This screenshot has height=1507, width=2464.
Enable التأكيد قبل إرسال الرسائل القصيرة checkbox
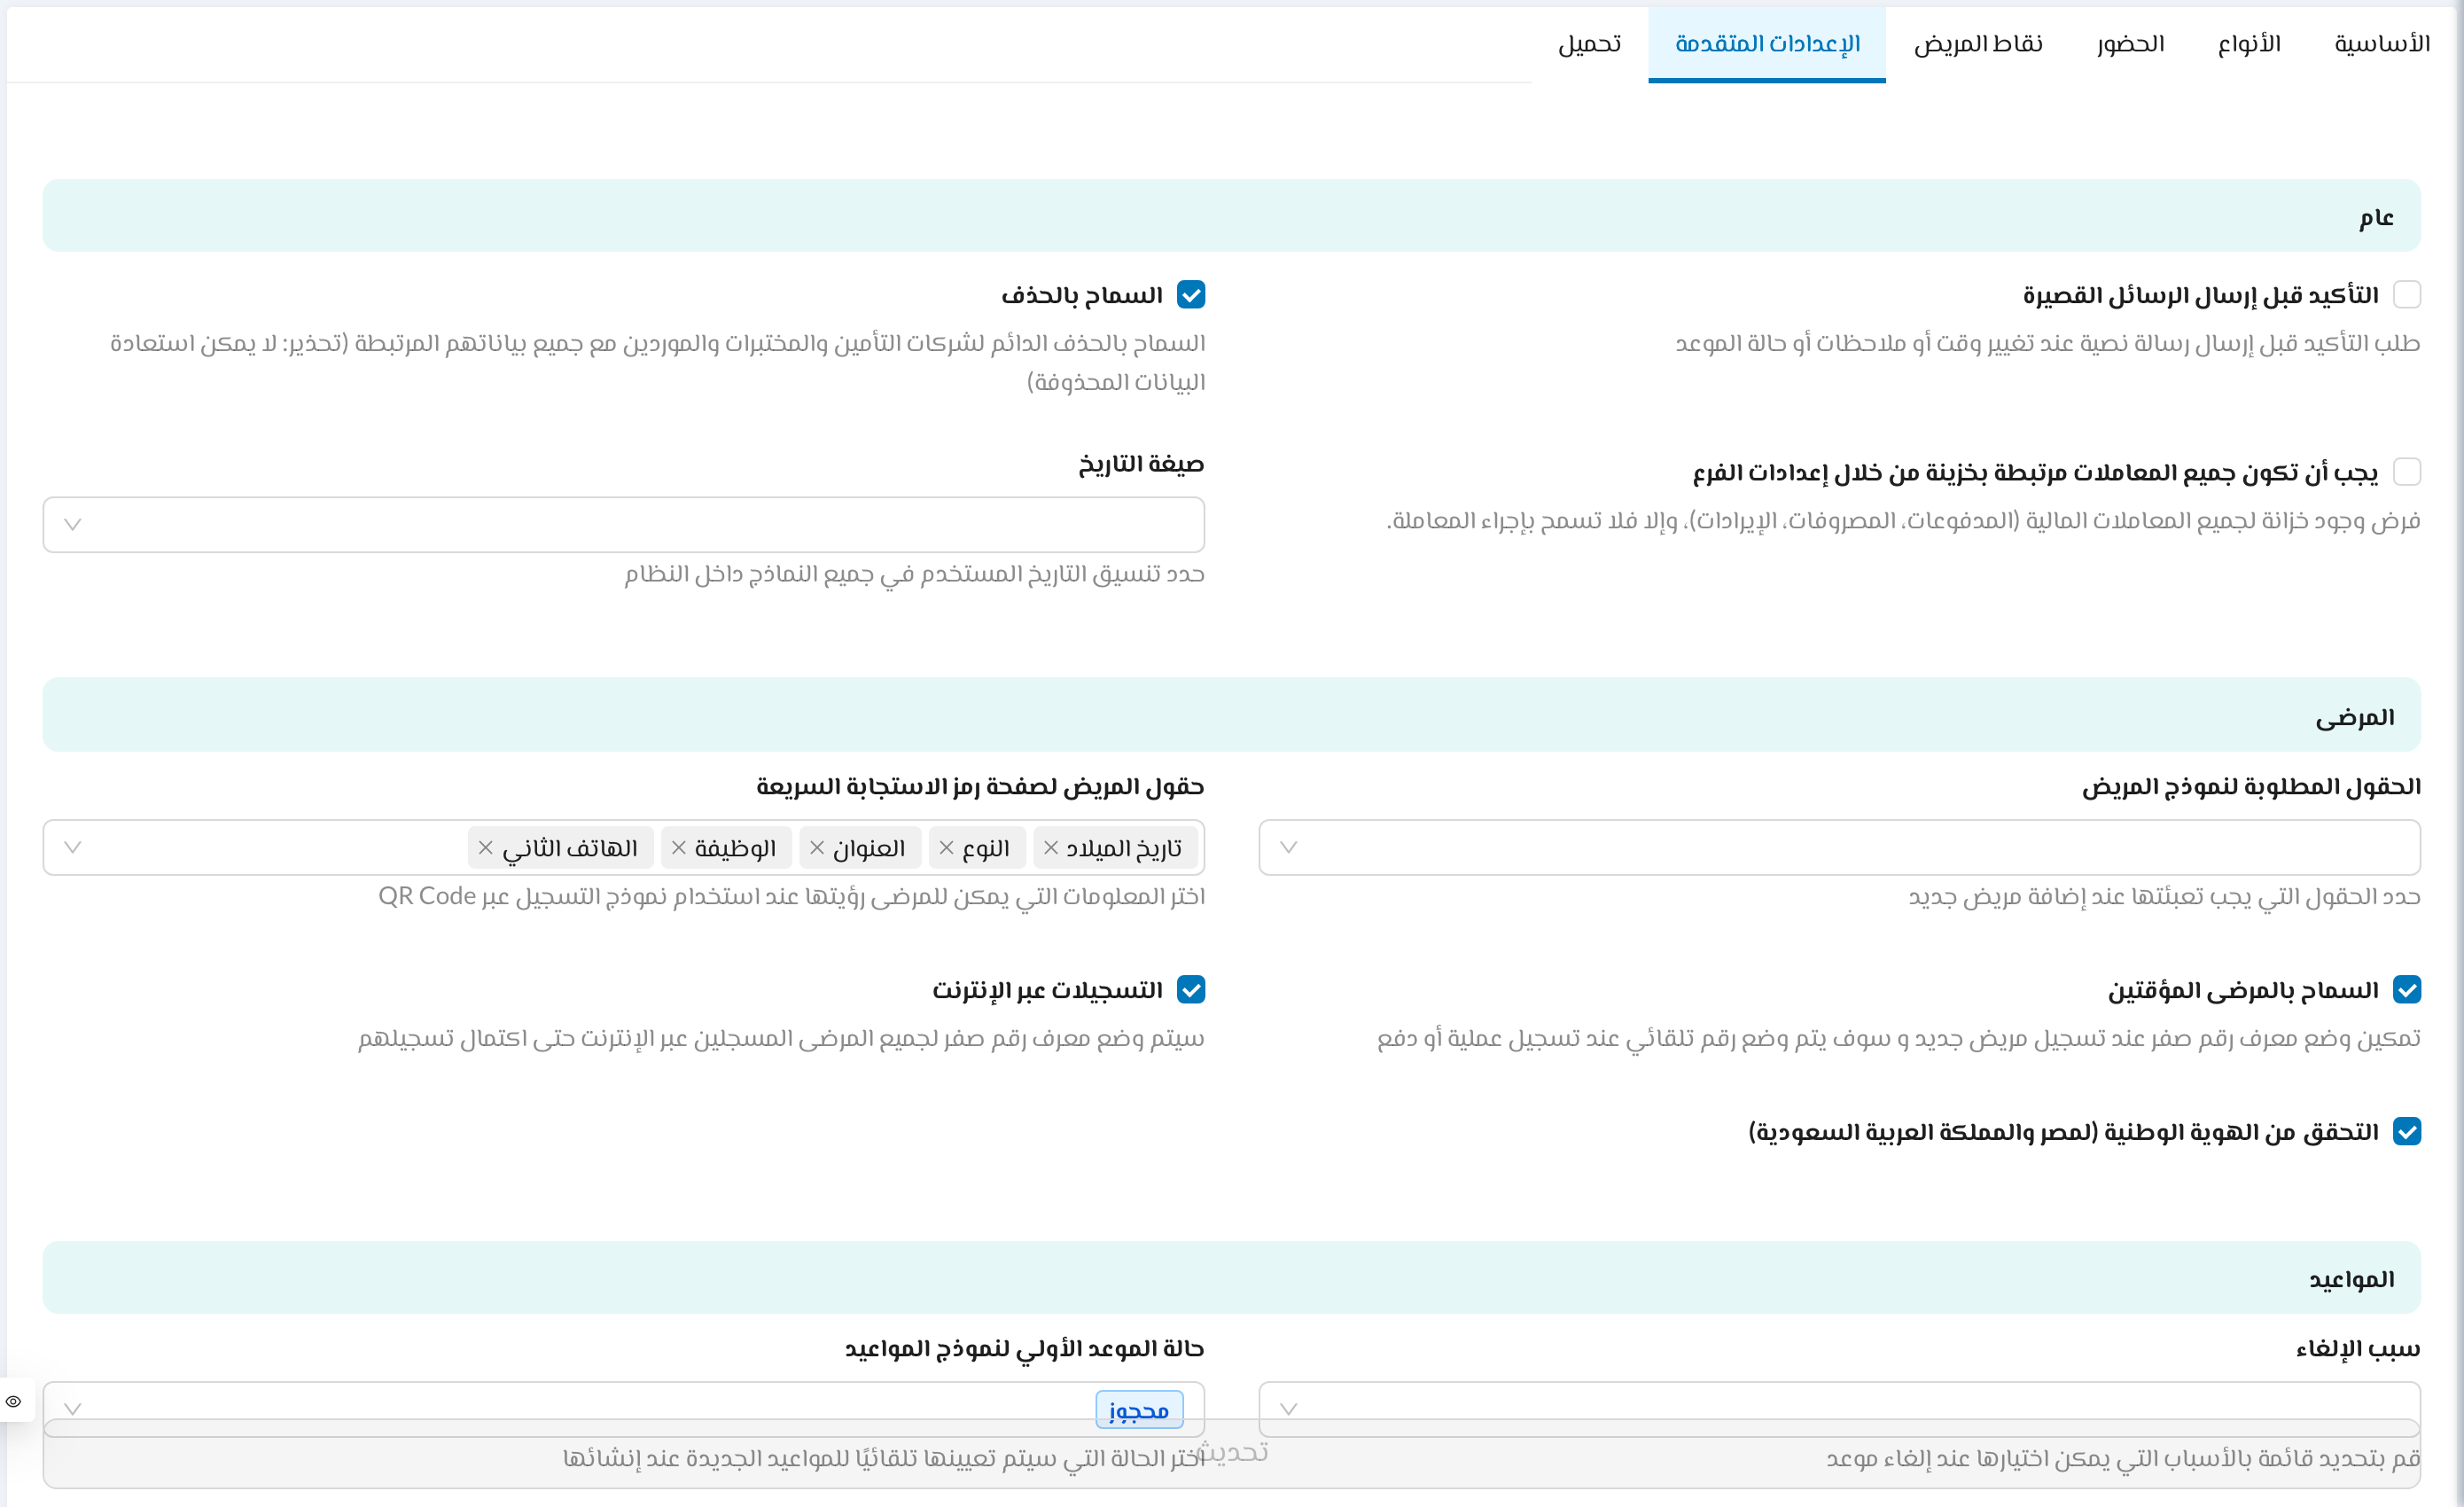[x=2407, y=295]
